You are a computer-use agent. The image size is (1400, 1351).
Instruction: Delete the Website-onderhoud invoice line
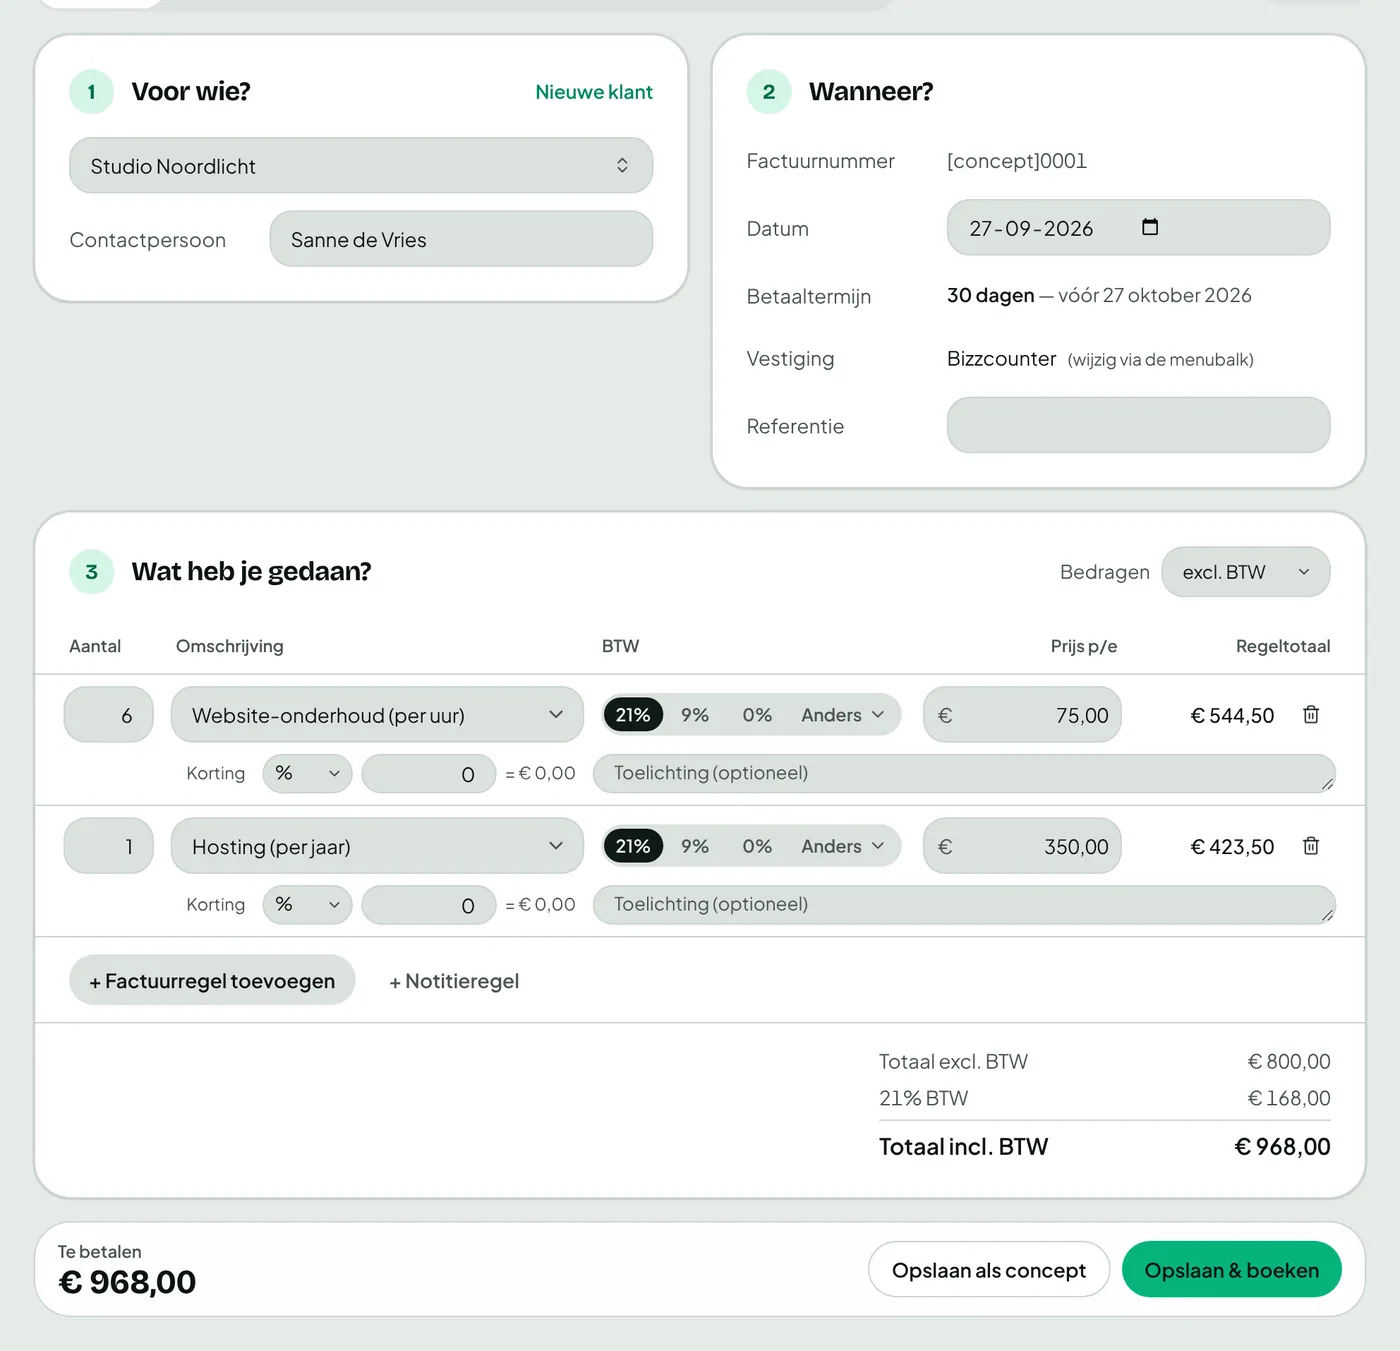(x=1311, y=715)
